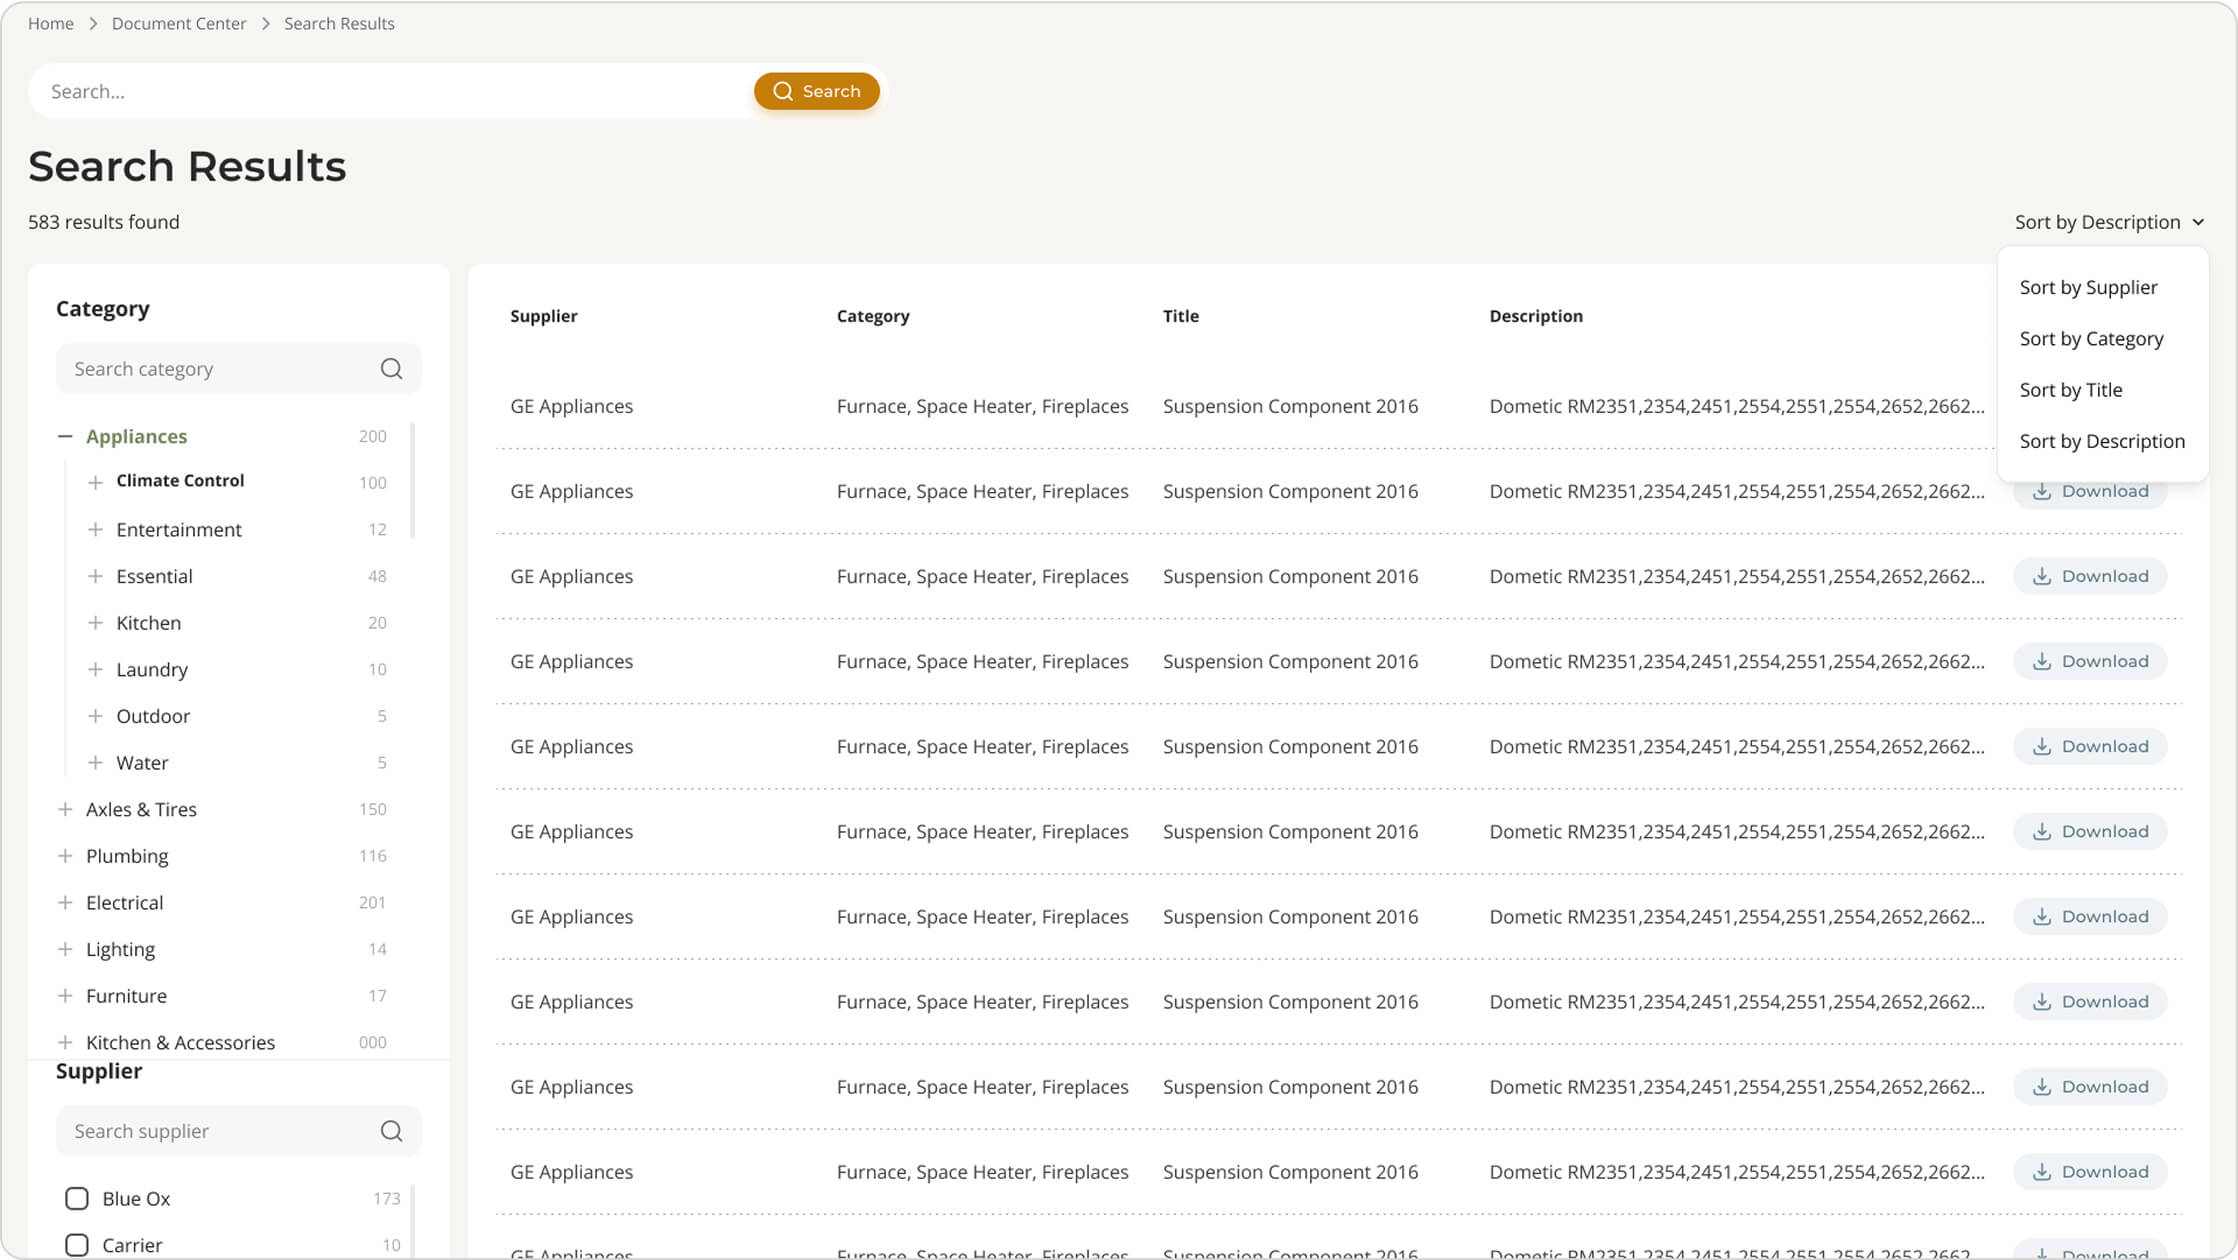
Task: Expand the Kitchen subcategory
Action: click(x=95, y=622)
